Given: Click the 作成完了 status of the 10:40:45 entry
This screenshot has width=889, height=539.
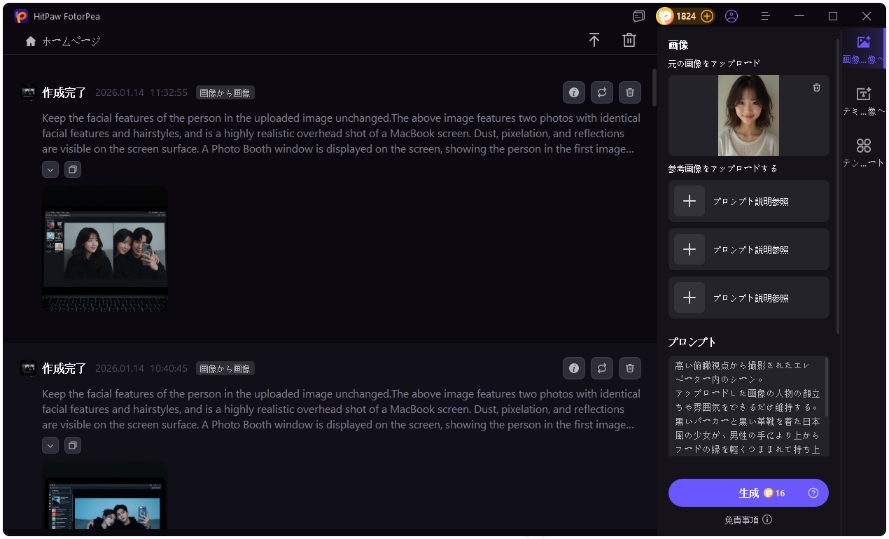Looking at the screenshot, I should 64,368.
